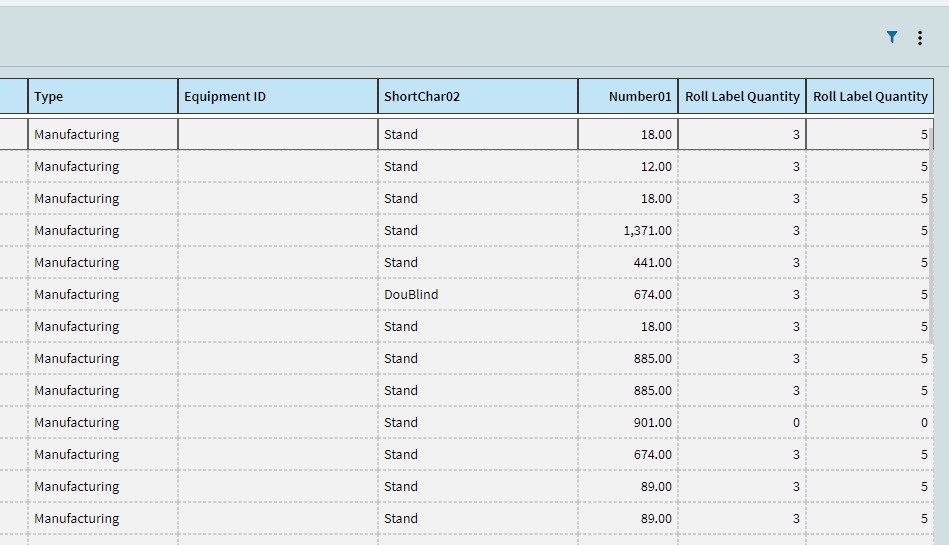Select the Equipment ID cell in first row
The width and height of the screenshot is (949, 545).
pos(278,134)
